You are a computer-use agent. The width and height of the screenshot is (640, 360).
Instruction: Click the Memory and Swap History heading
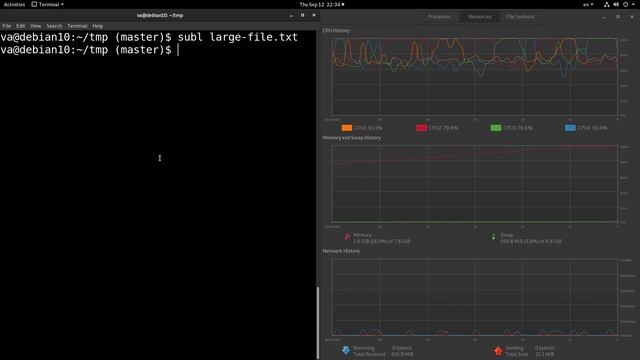351,138
